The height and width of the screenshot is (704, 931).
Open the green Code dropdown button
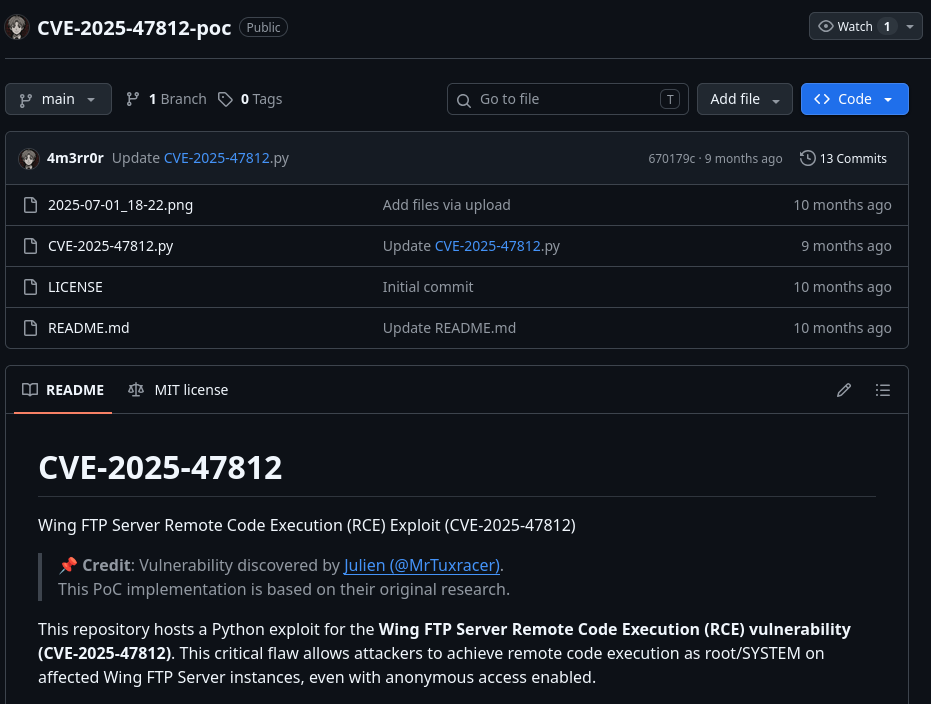(x=854, y=99)
